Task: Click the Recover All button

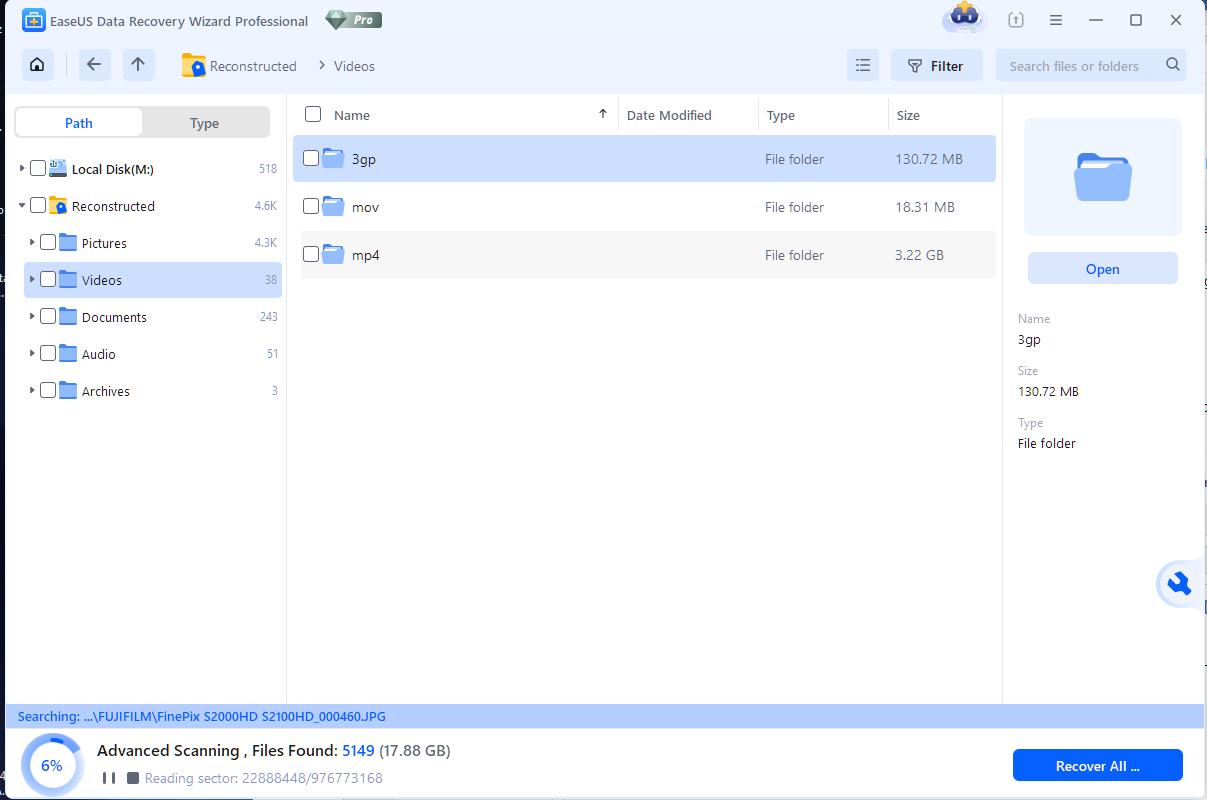Action: (x=1098, y=766)
